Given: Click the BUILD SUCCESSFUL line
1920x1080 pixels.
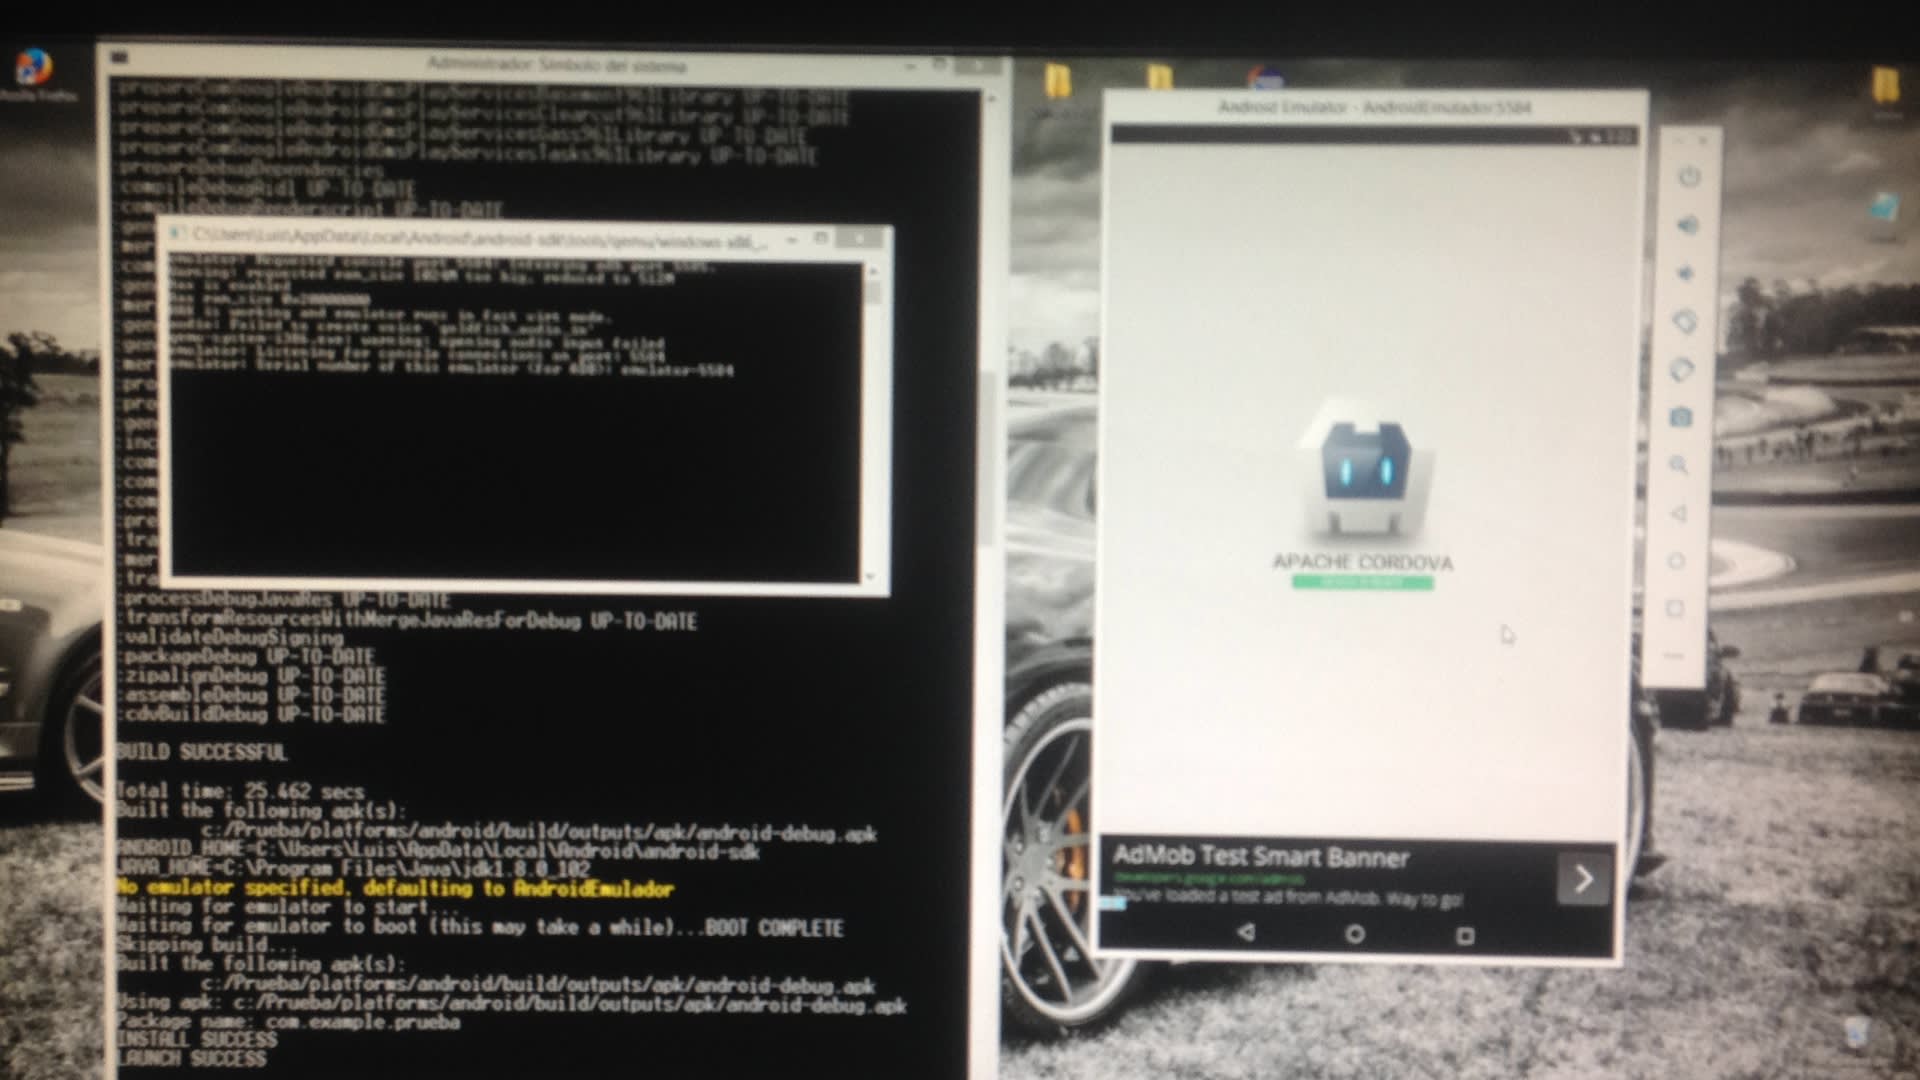Looking at the screenshot, I should [x=202, y=752].
